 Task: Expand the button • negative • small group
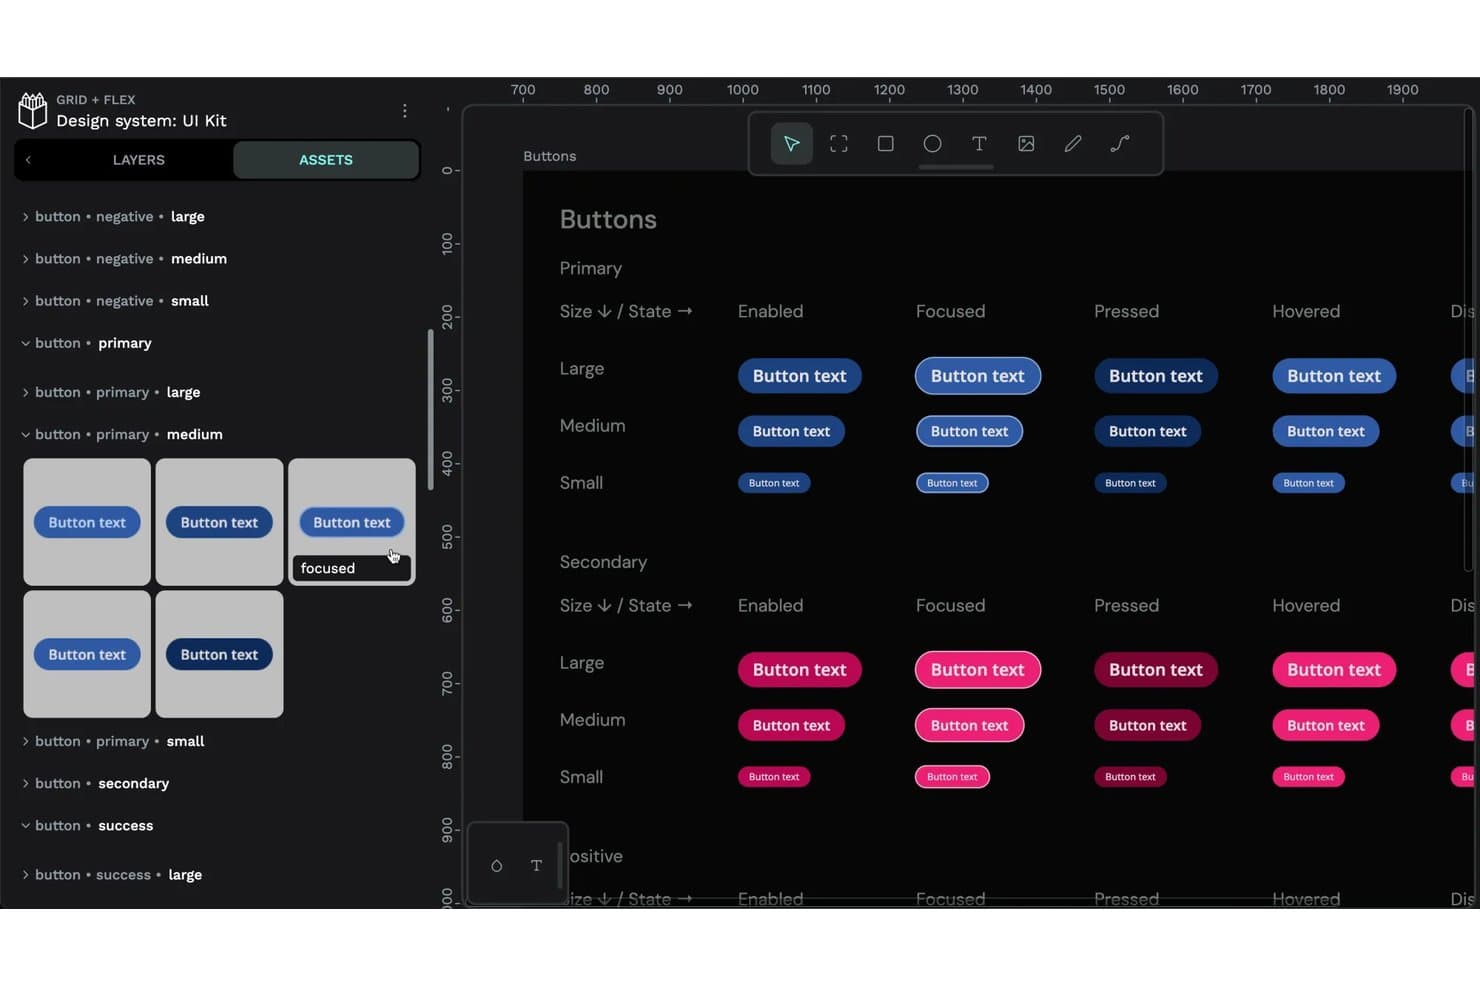(x=115, y=301)
